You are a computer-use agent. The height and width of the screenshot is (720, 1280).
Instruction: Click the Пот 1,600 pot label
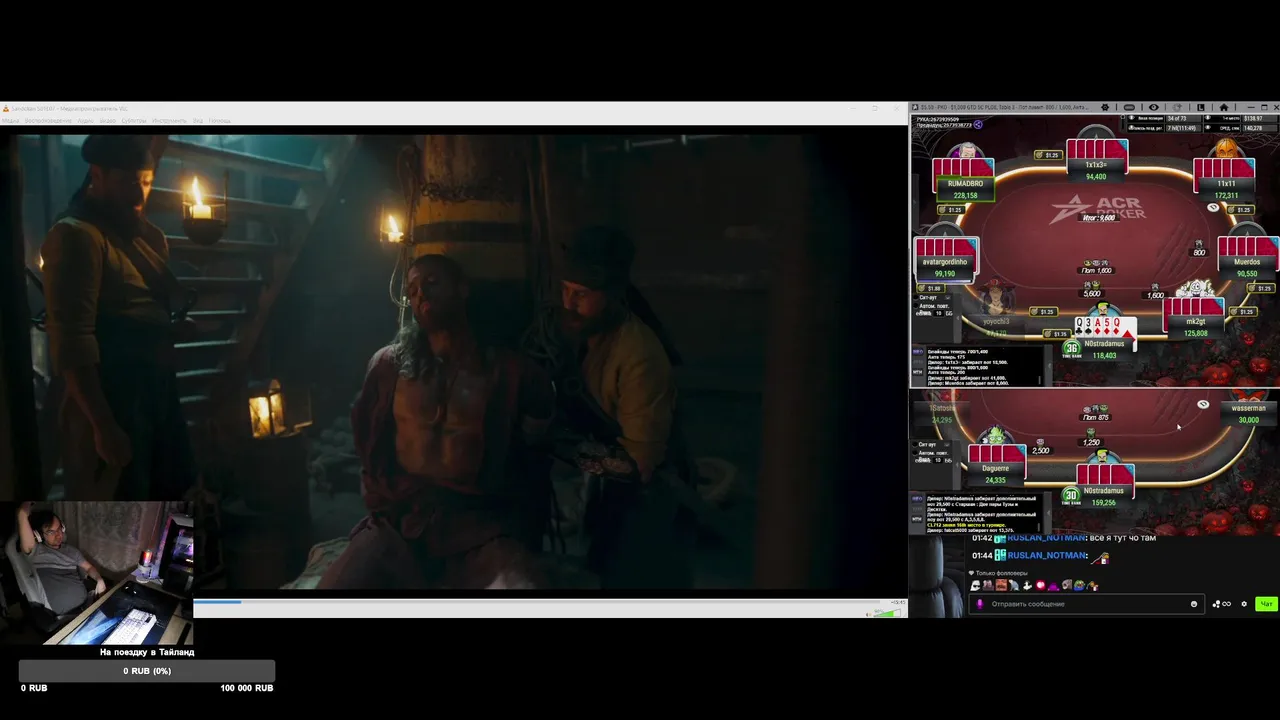coord(1096,271)
